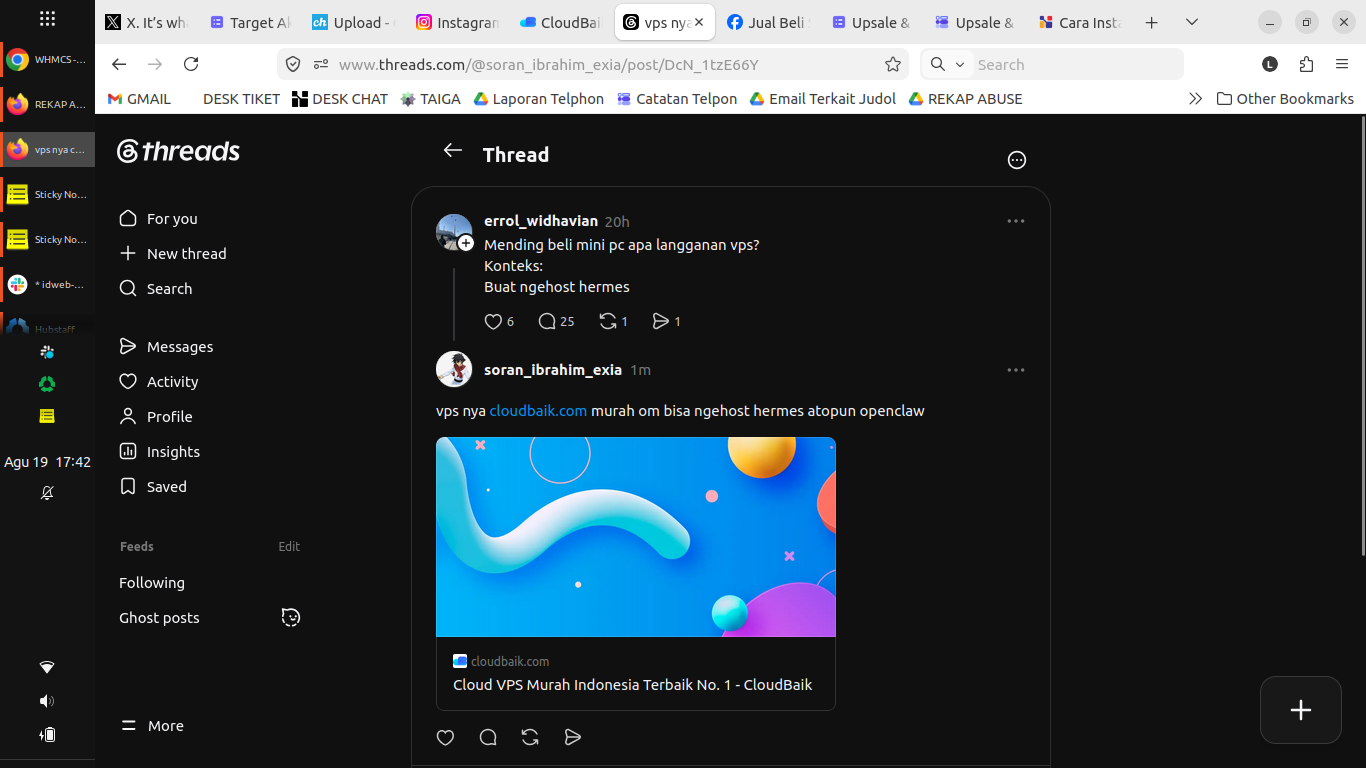Open Ghost posts feed settings icon
This screenshot has height=768, width=1366.
[x=291, y=617]
